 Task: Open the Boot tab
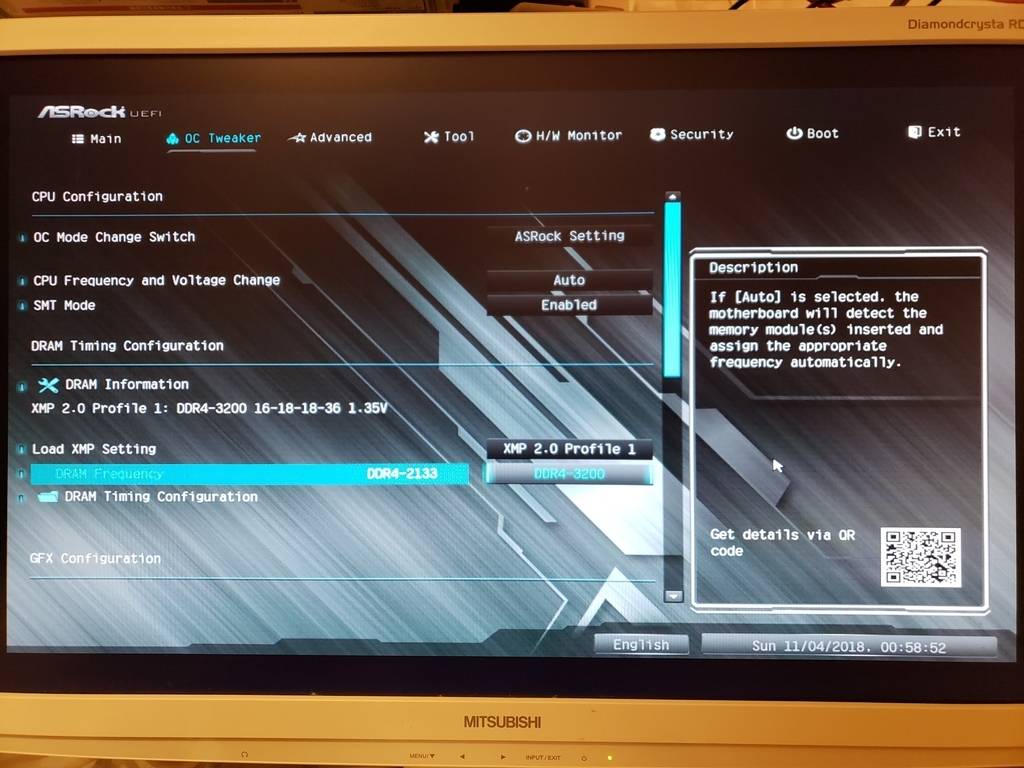click(x=812, y=133)
